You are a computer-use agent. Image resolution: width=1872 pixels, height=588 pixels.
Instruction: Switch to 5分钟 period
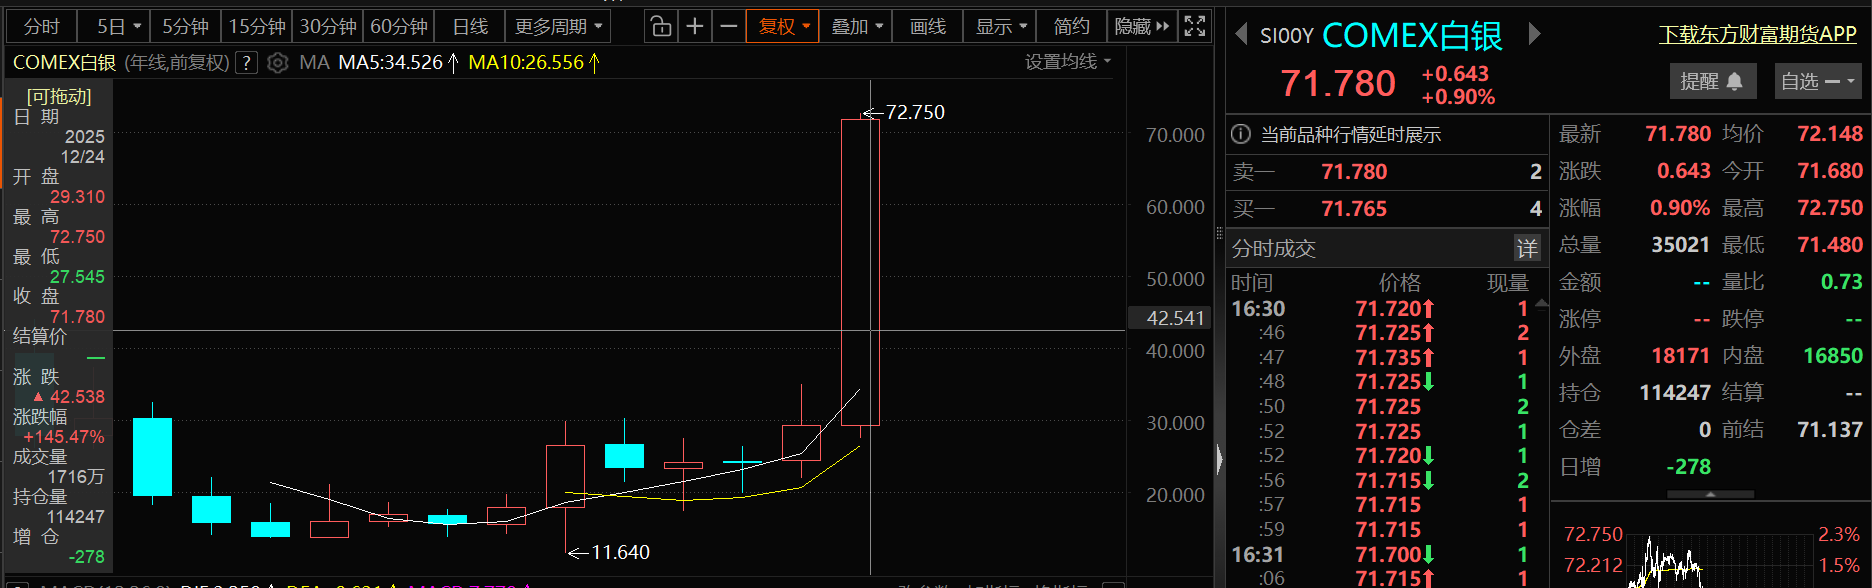click(186, 27)
